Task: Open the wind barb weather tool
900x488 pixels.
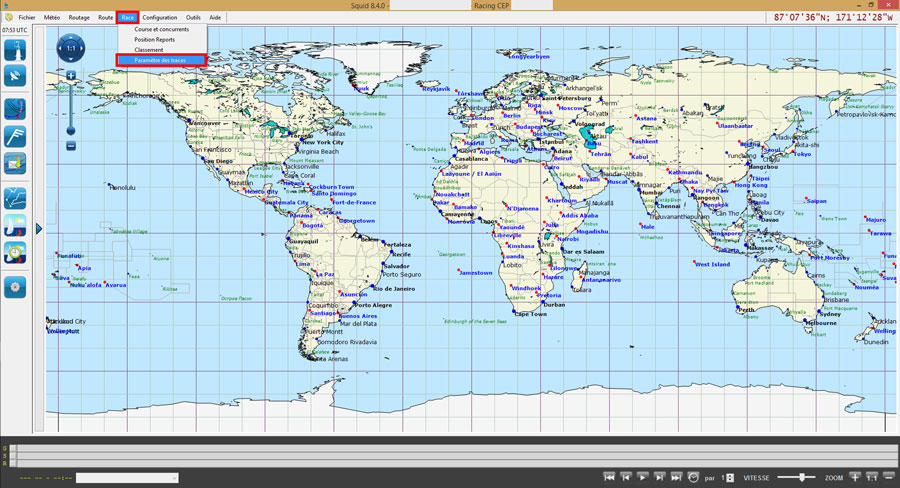Action: click(15, 135)
